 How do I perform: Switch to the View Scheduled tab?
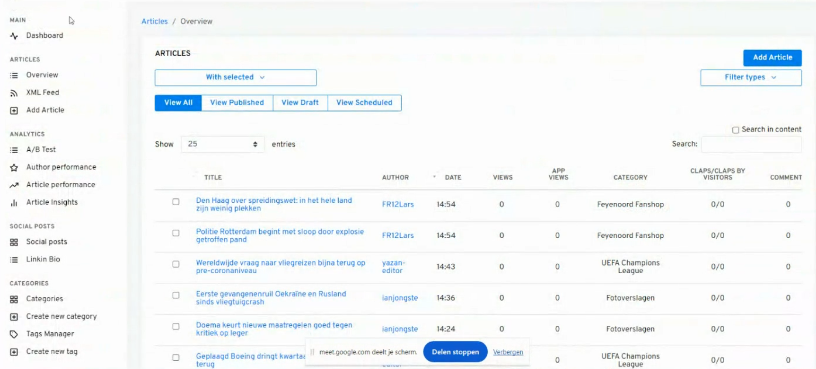(364, 103)
